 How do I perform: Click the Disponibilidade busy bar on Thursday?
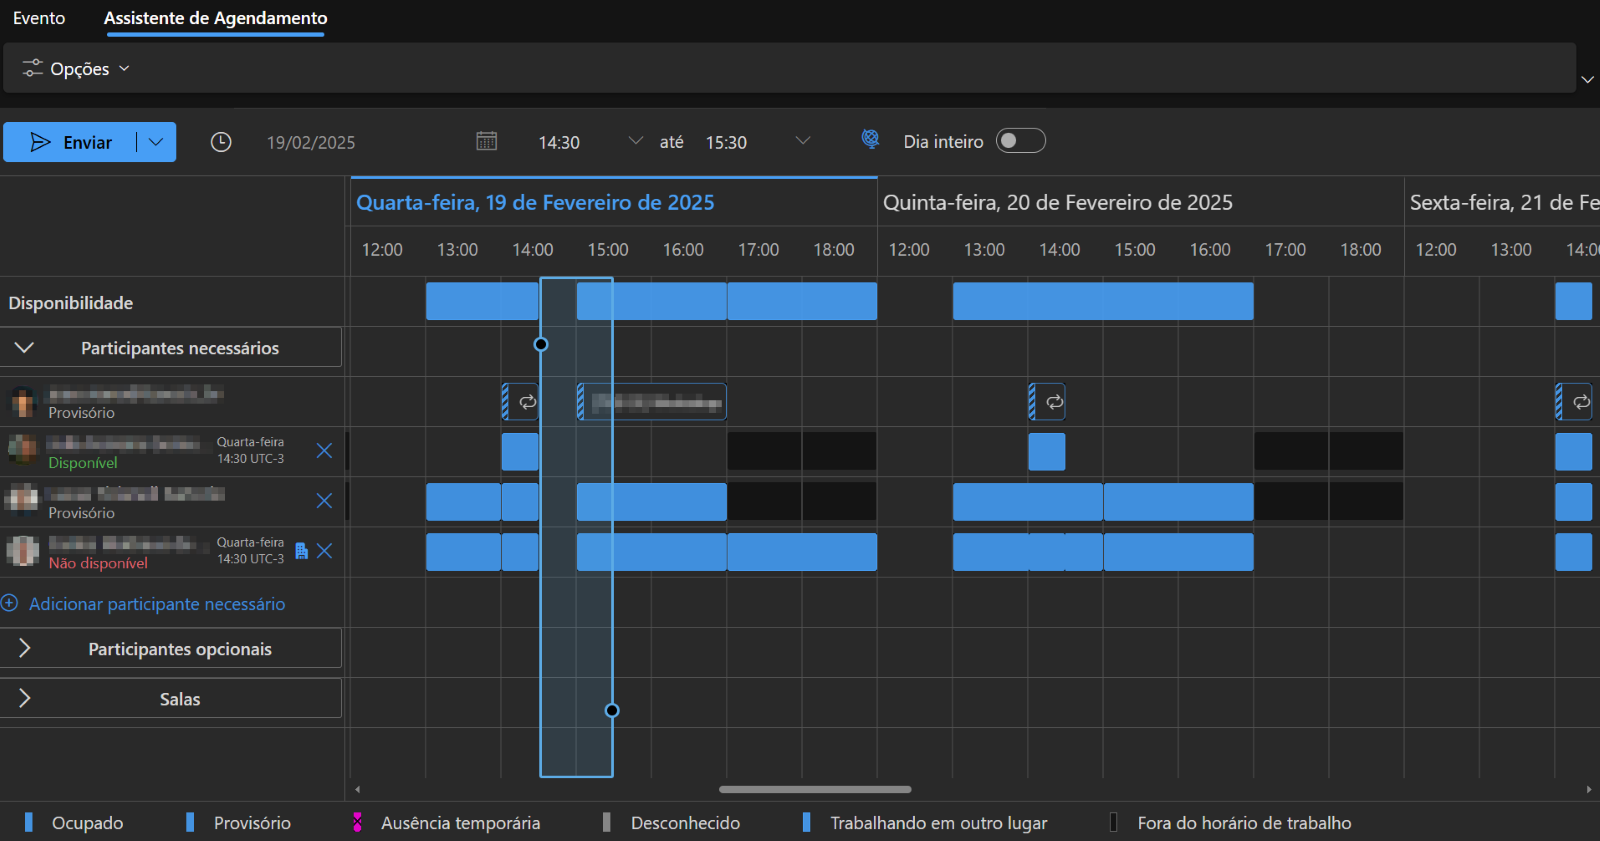click(x=1103, y=301)
